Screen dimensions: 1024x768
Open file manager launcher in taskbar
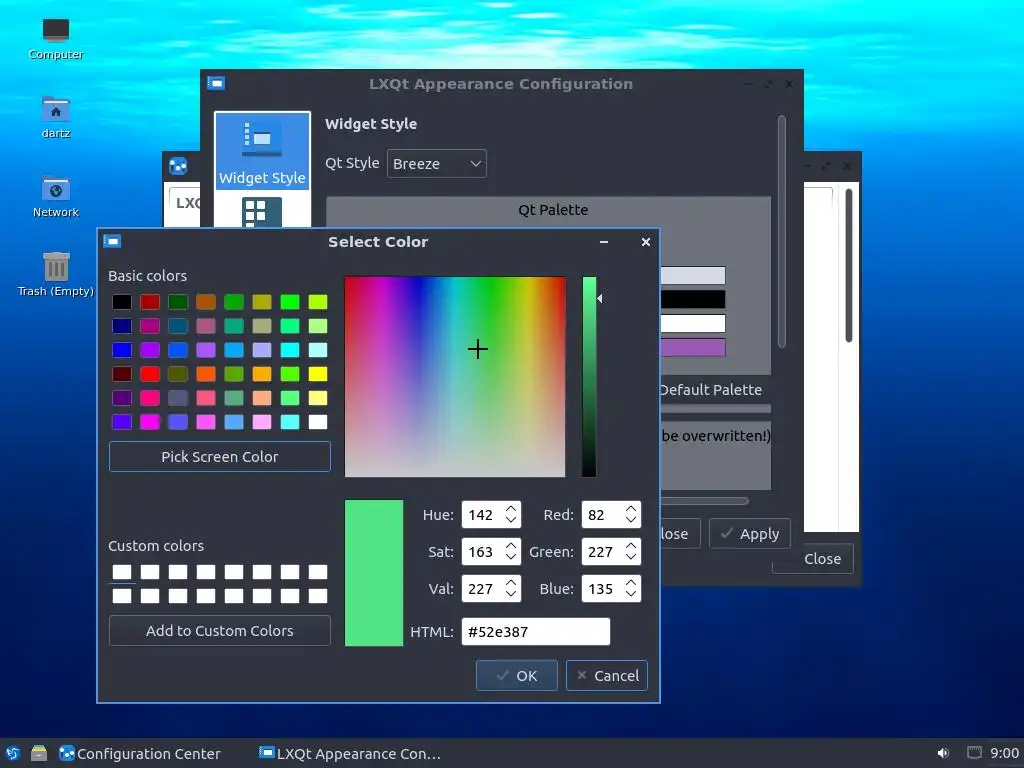tap(39, 754)
